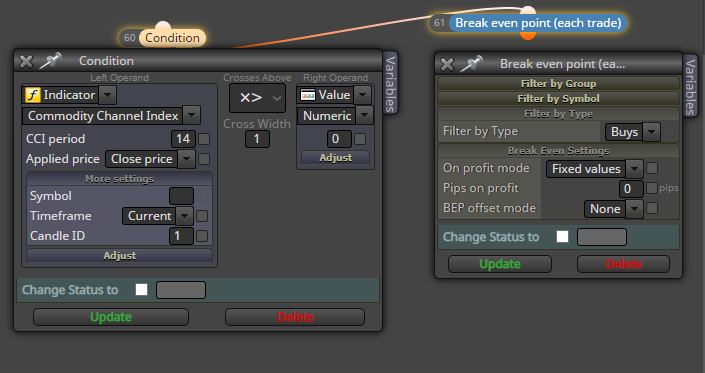Image resolution: width=705 pixels, height=373 pixels.
Task: Click the Cross Width input field
Action: tap(257, 139)
